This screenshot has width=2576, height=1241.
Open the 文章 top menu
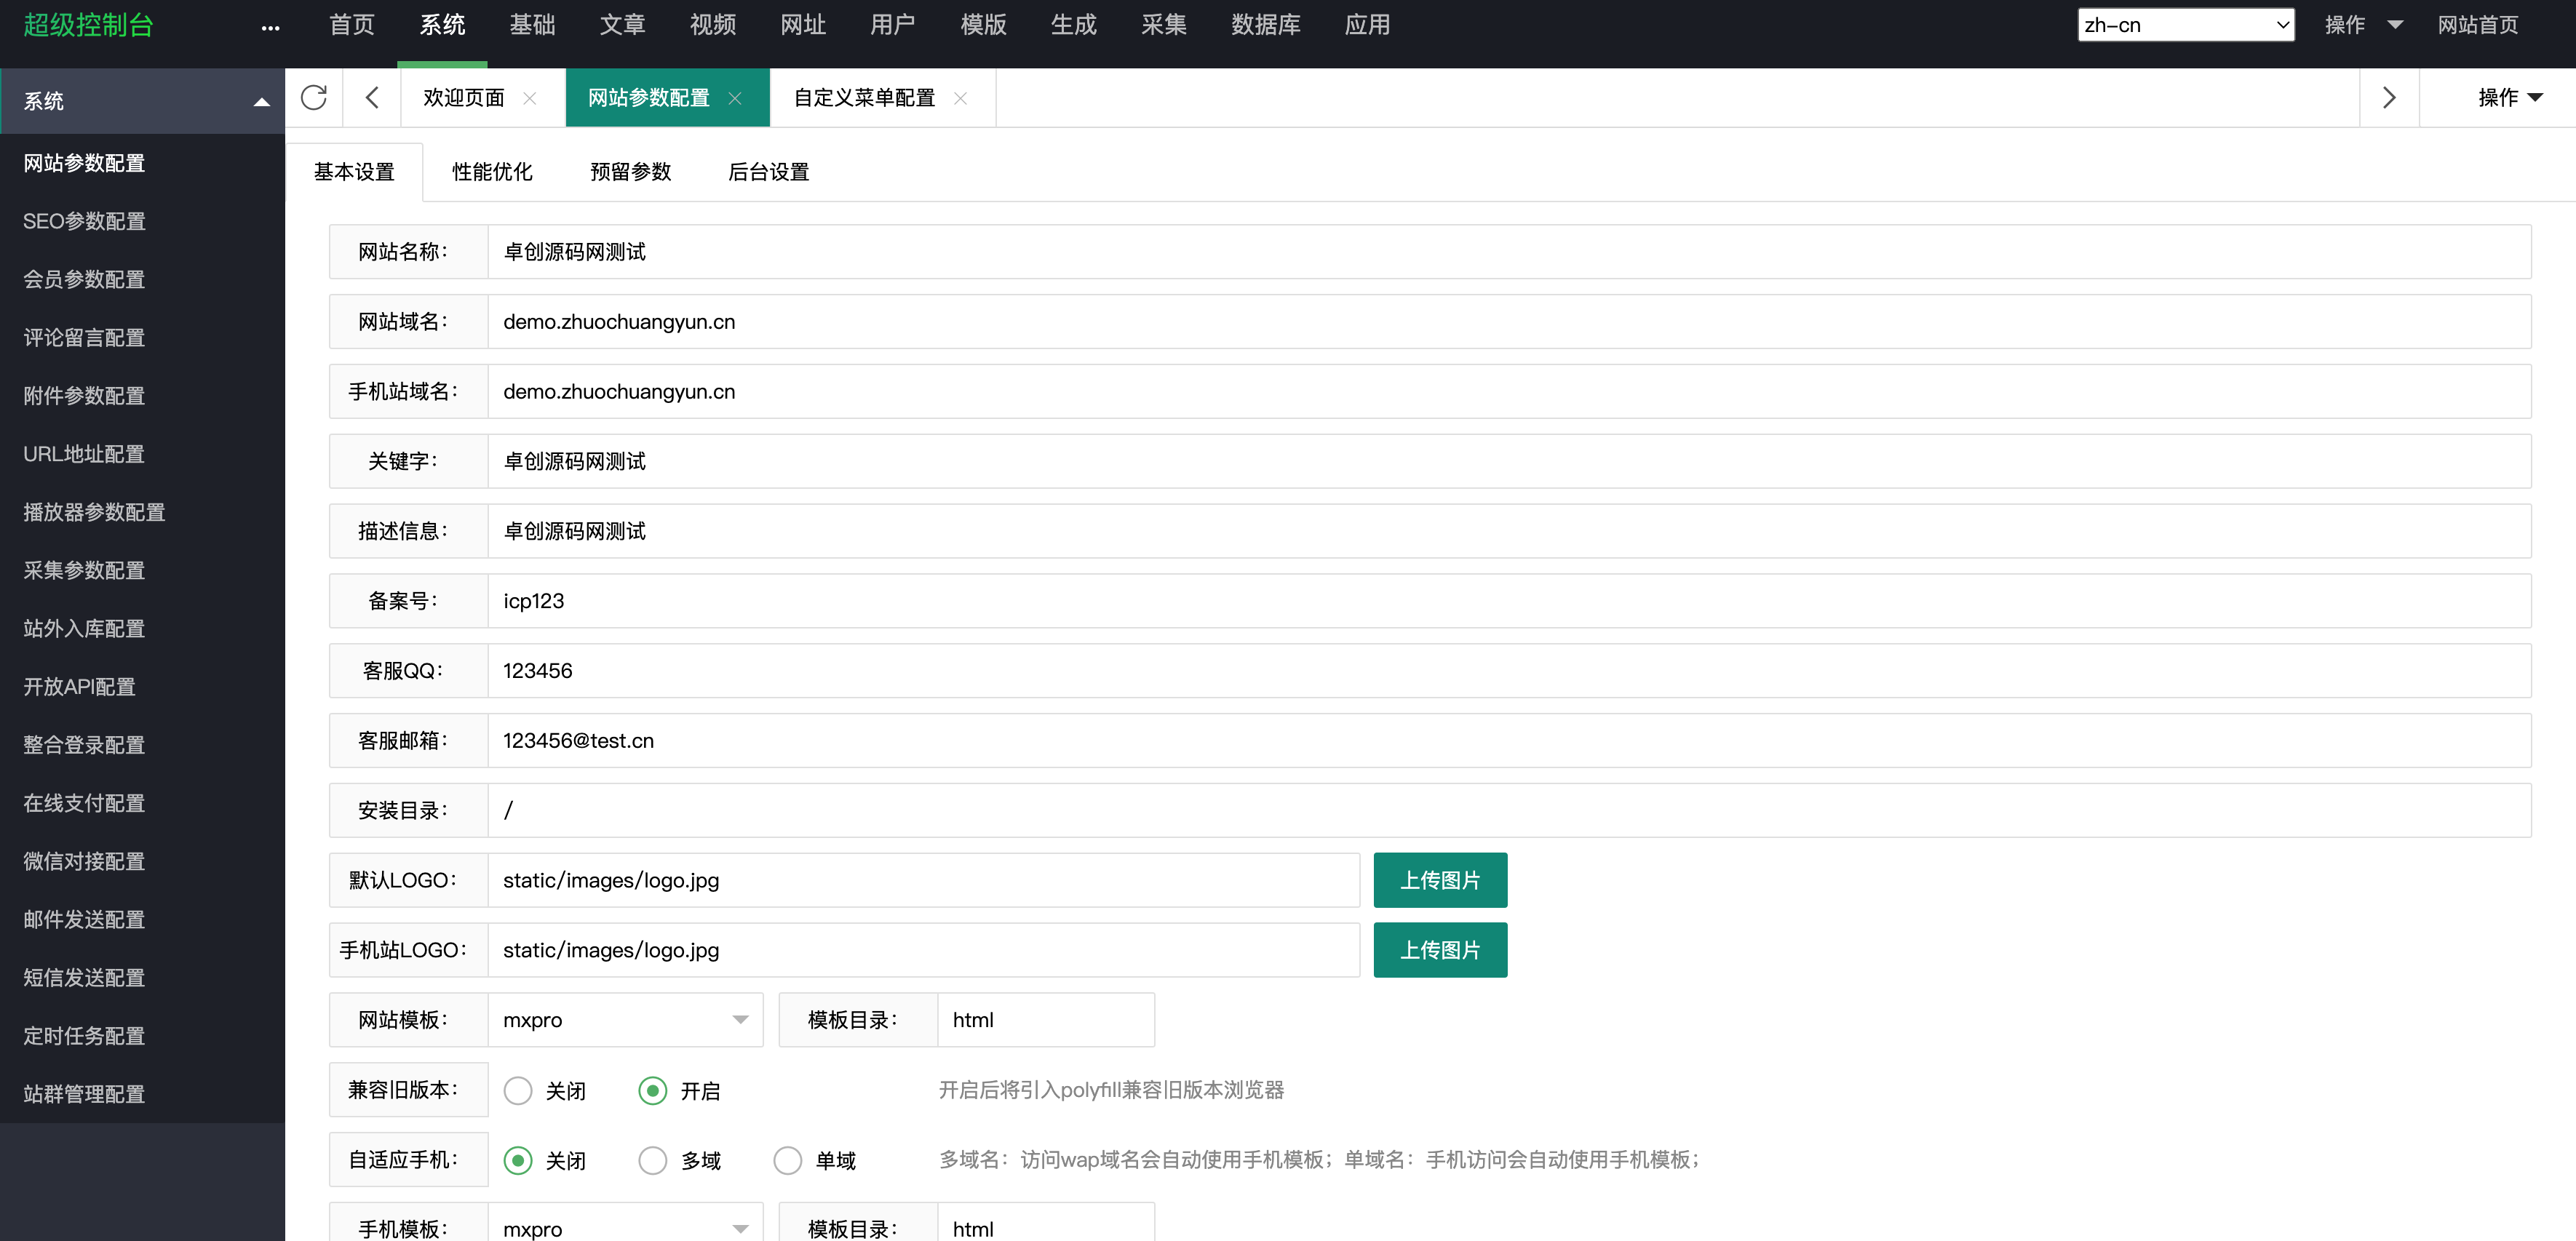pyautogui.click(x=622, y=25)
